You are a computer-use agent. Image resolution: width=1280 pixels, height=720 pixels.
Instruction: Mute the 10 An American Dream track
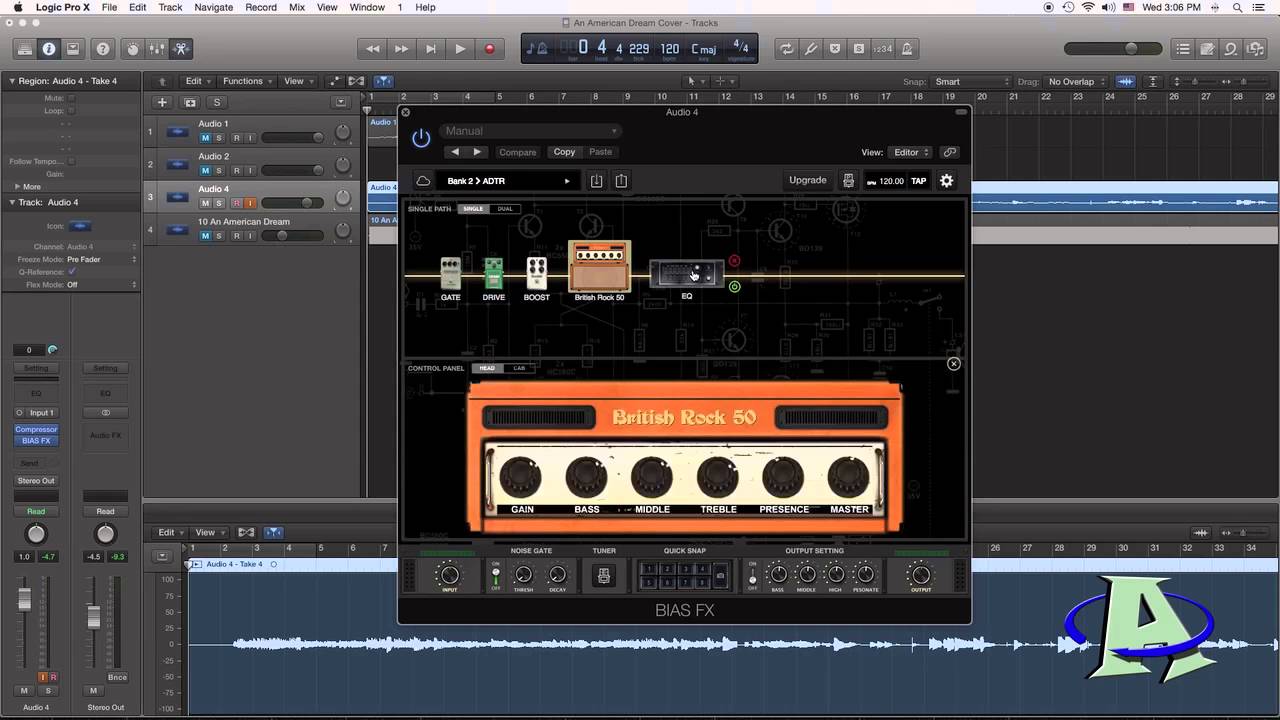(205, 236)
